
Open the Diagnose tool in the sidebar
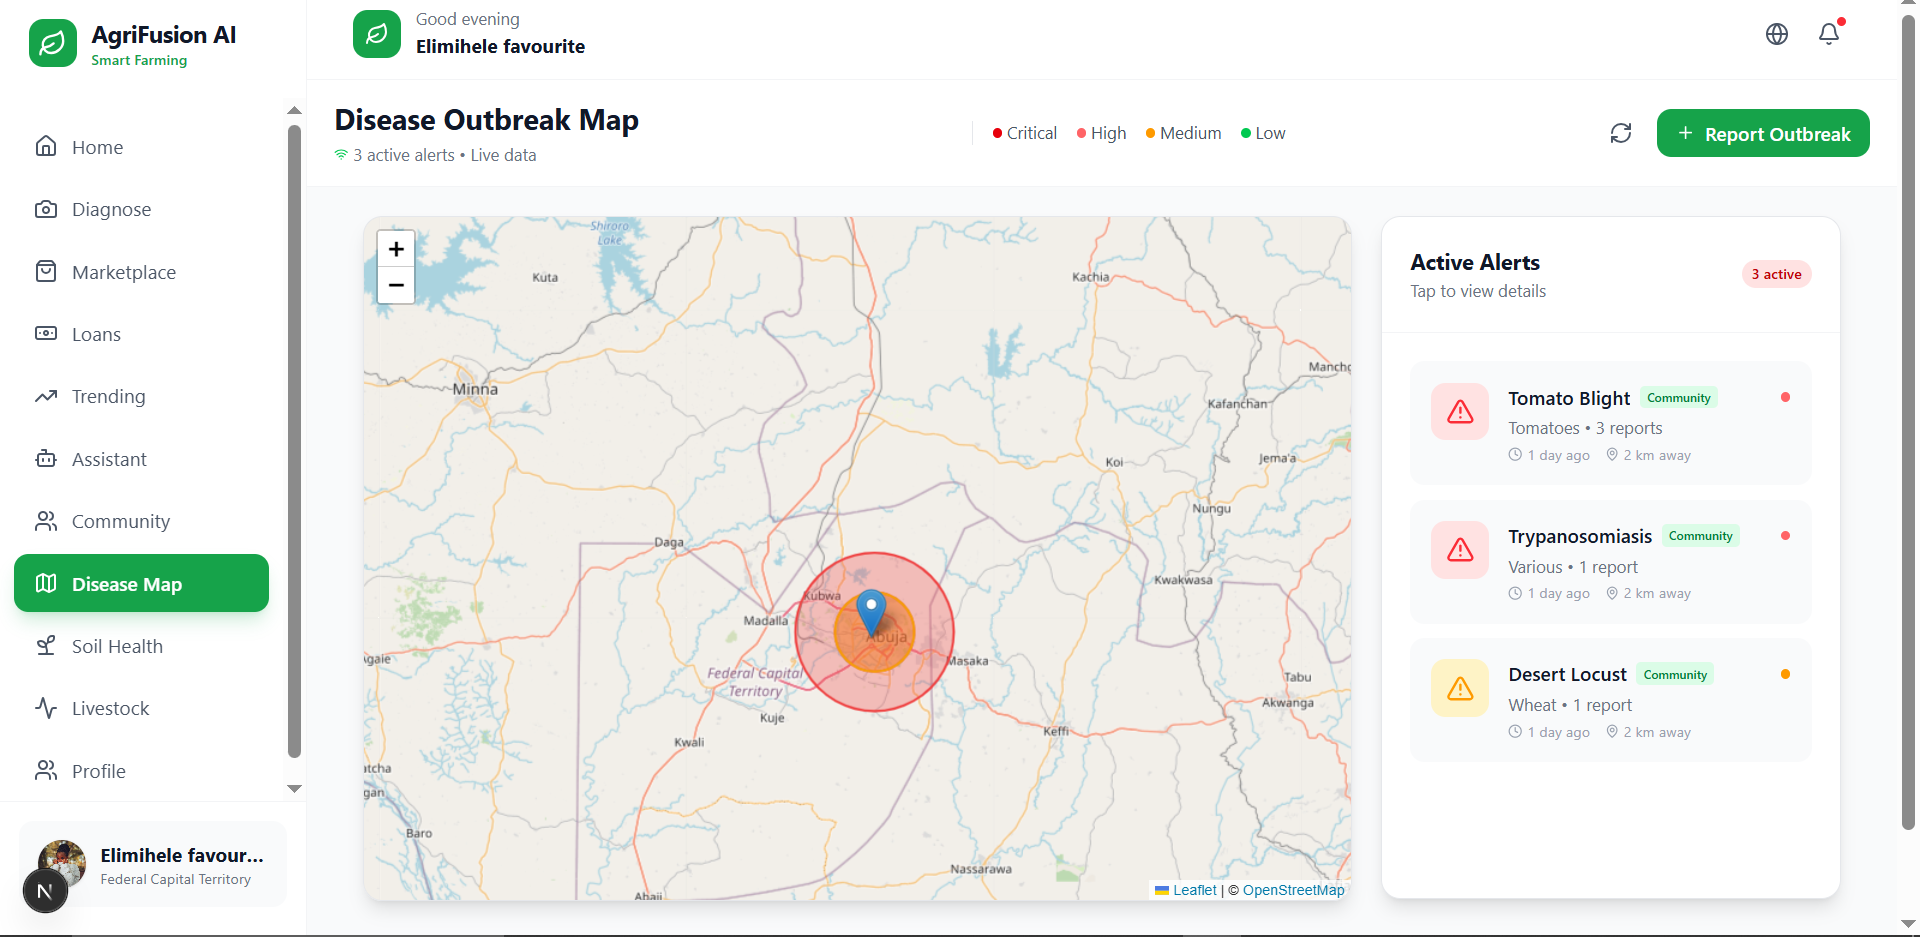[x=110, y=209]
